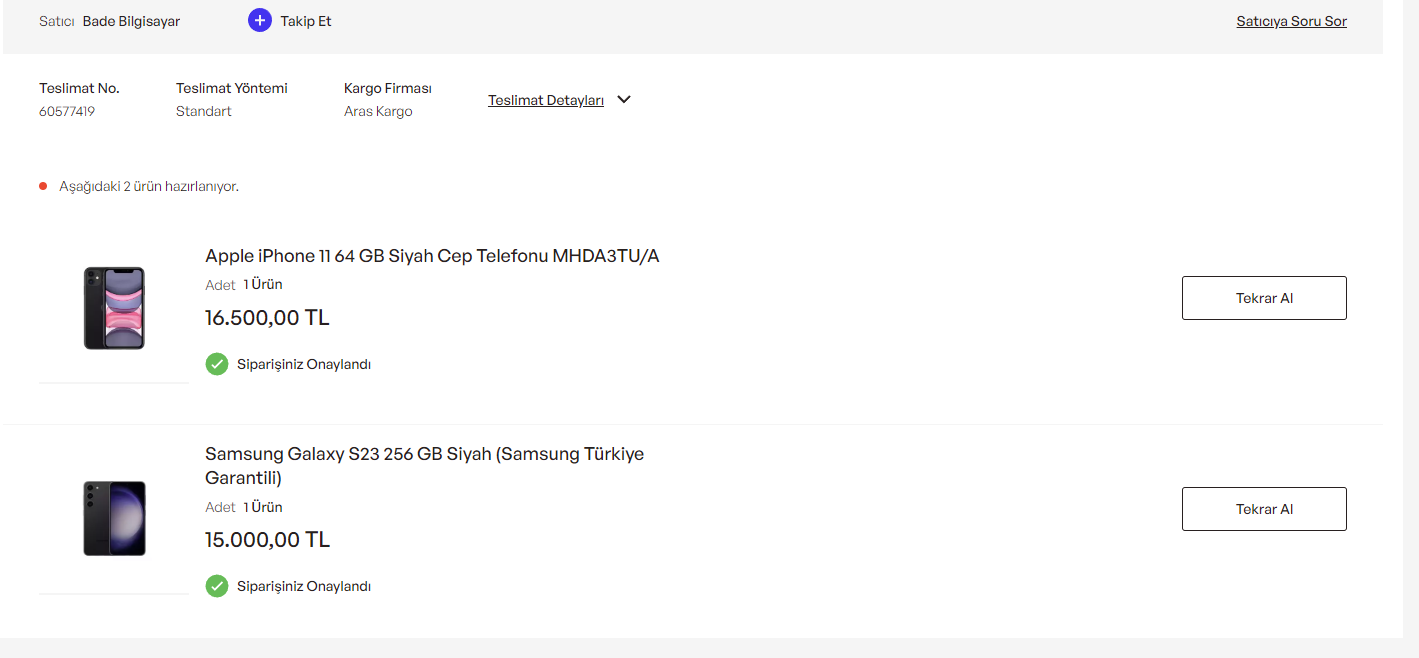Click the Aras Kargo carrier name
The image size is (1419, 658).
pos(378,112)
